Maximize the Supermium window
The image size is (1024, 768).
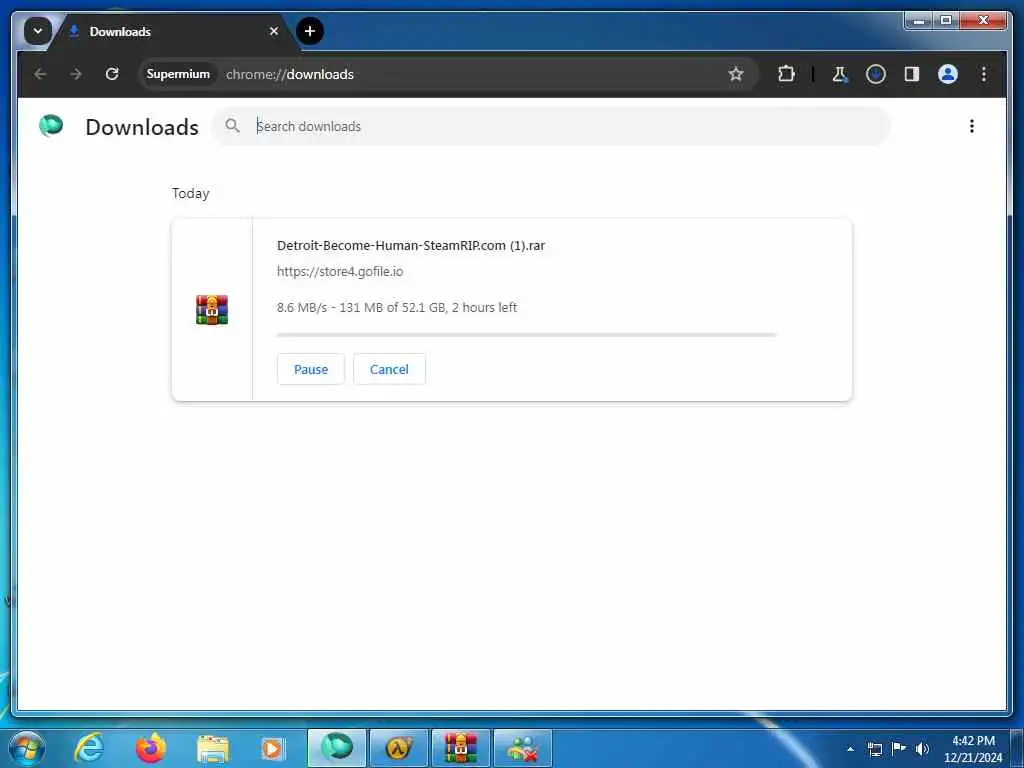(x=945, y=20)
